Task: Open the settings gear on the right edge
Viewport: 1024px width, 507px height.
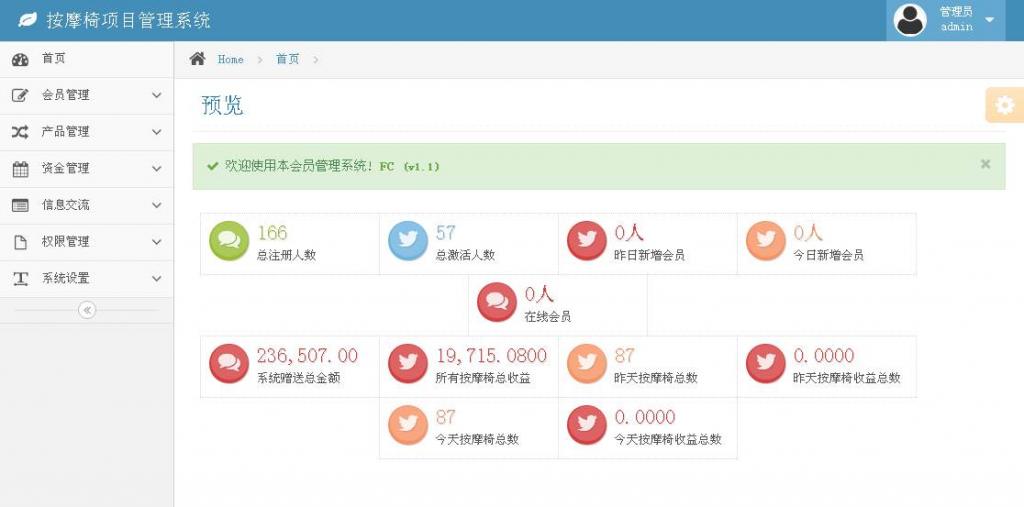Action: (x=1004, y=105)
